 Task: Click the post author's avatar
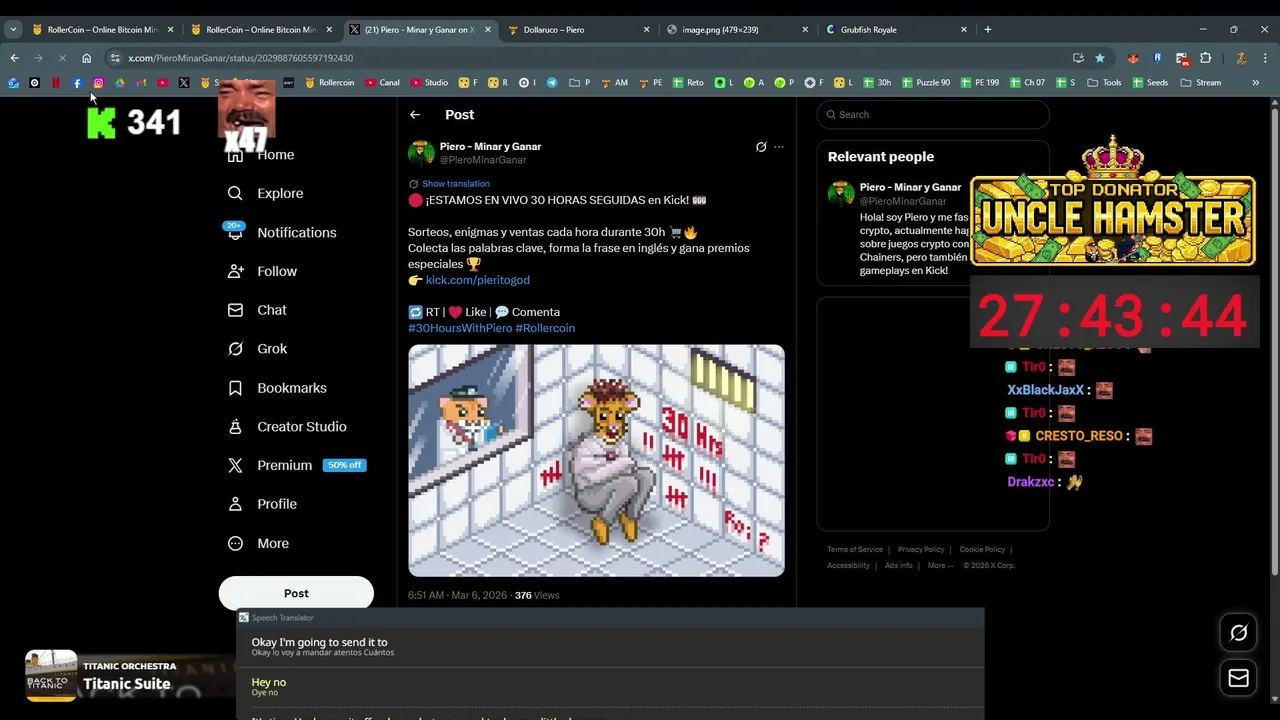pyautogui.click(x=421, y=153)
